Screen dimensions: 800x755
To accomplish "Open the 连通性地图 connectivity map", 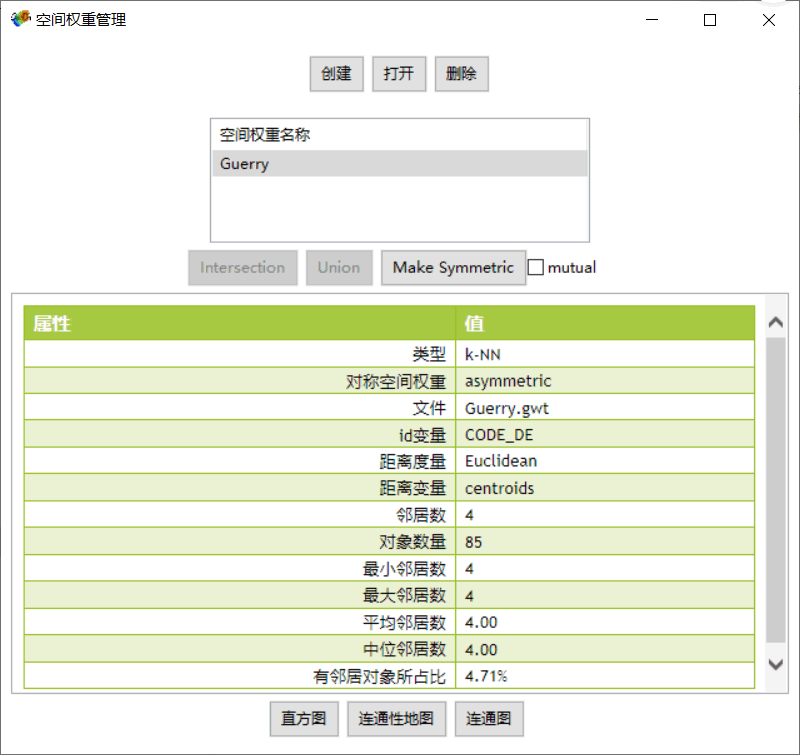I will [396, 719].
